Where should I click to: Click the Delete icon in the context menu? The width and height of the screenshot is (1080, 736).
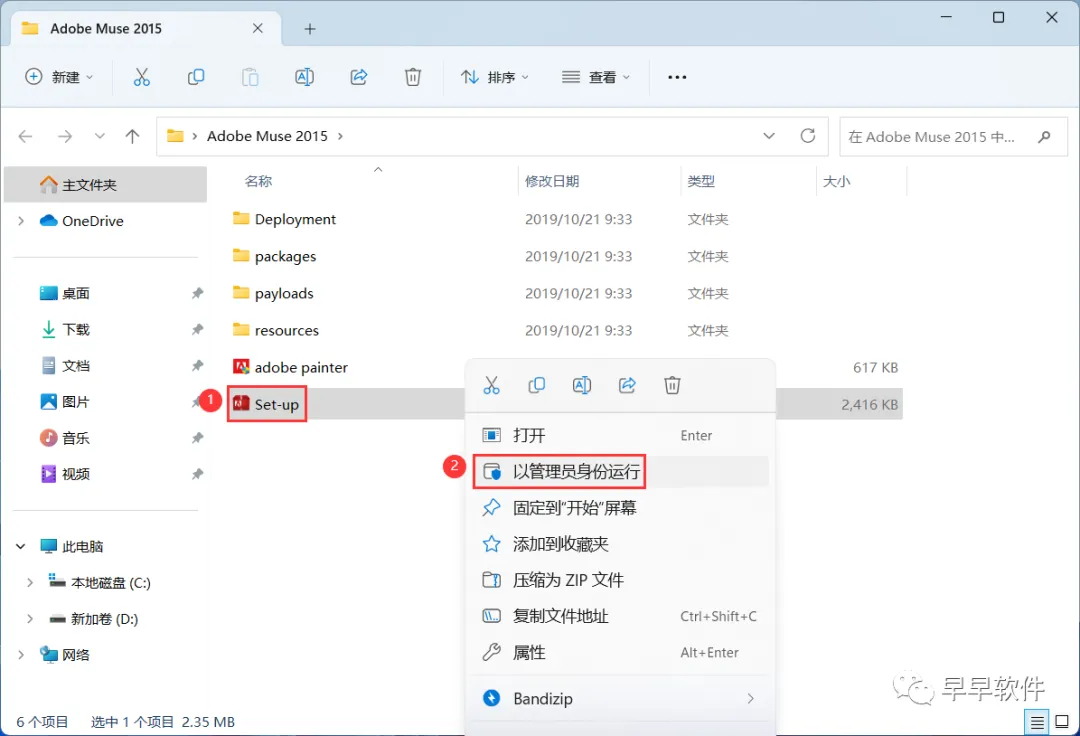tap(672, 386)
